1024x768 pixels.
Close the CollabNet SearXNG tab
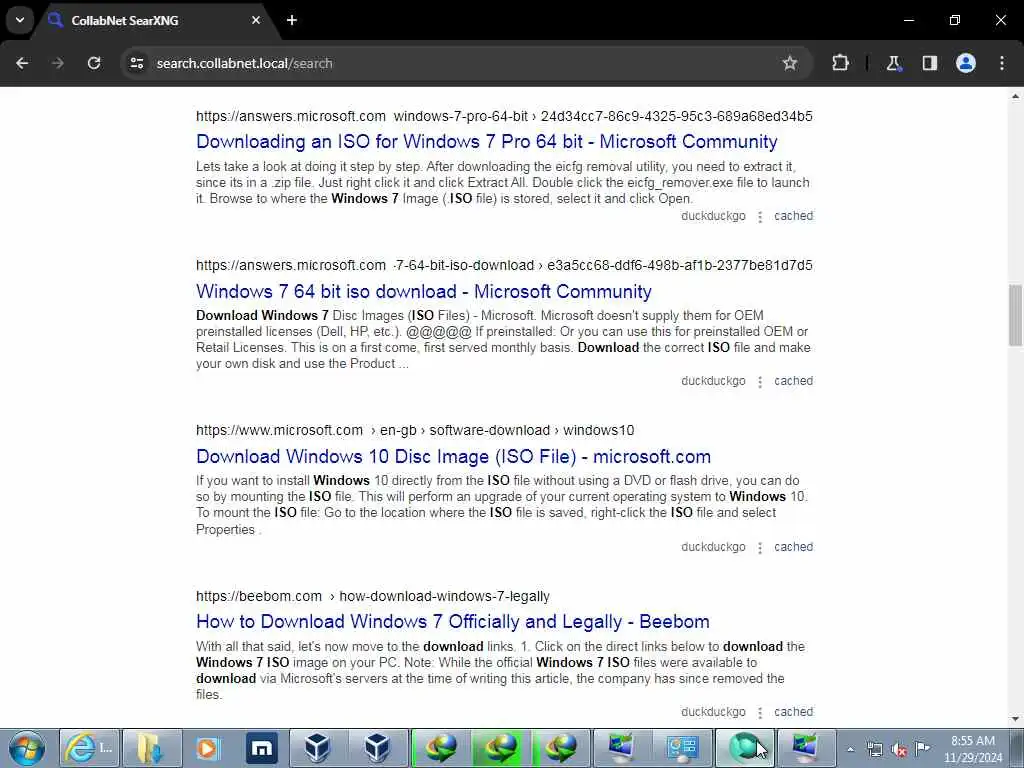point(256,20)
